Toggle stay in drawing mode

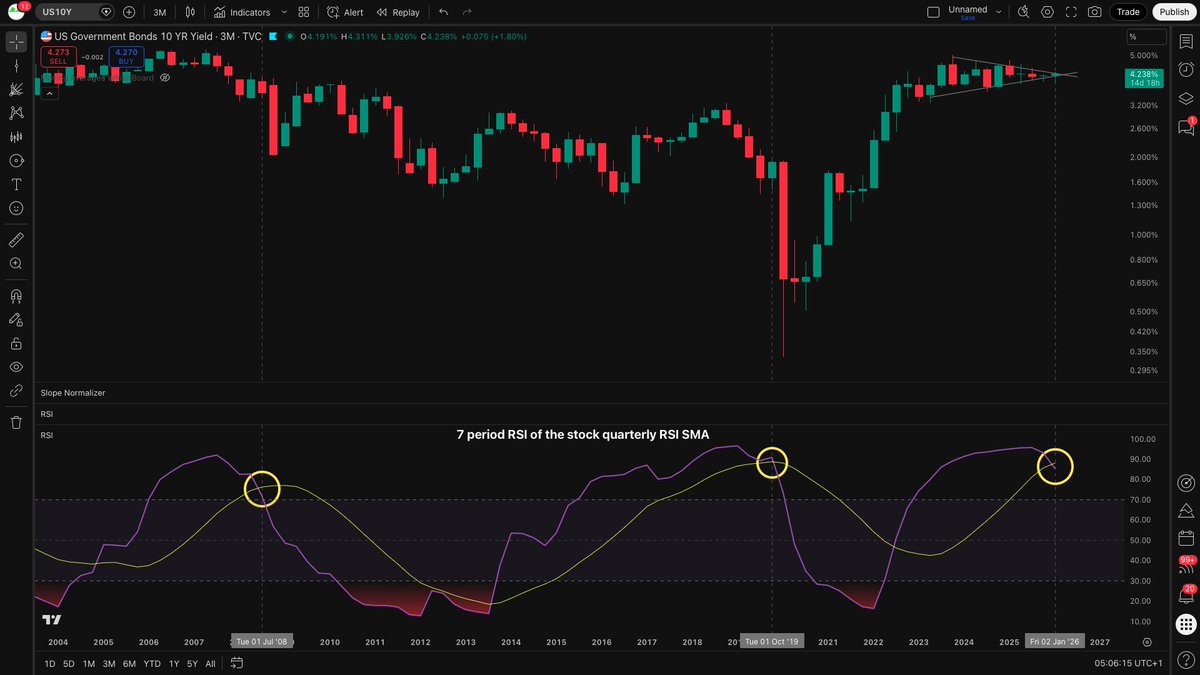pos(16,320)
